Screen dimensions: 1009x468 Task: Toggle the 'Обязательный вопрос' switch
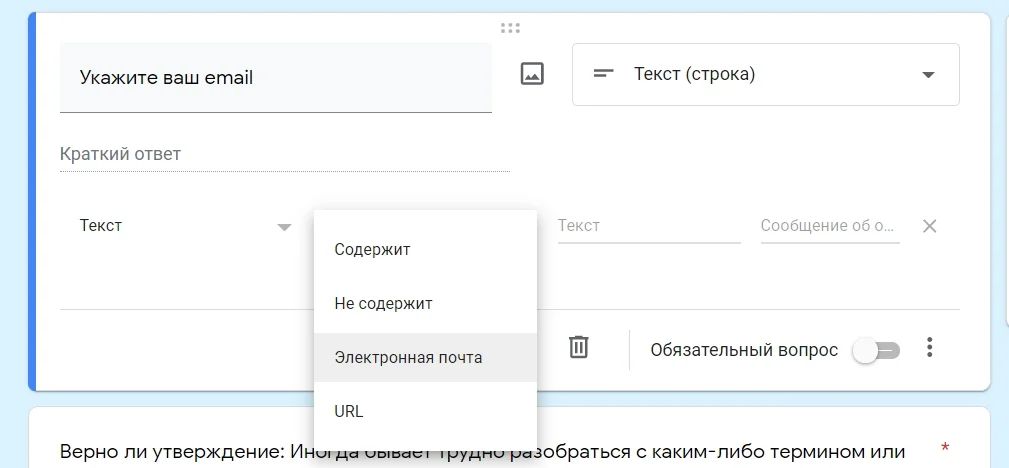click(876, 350)
